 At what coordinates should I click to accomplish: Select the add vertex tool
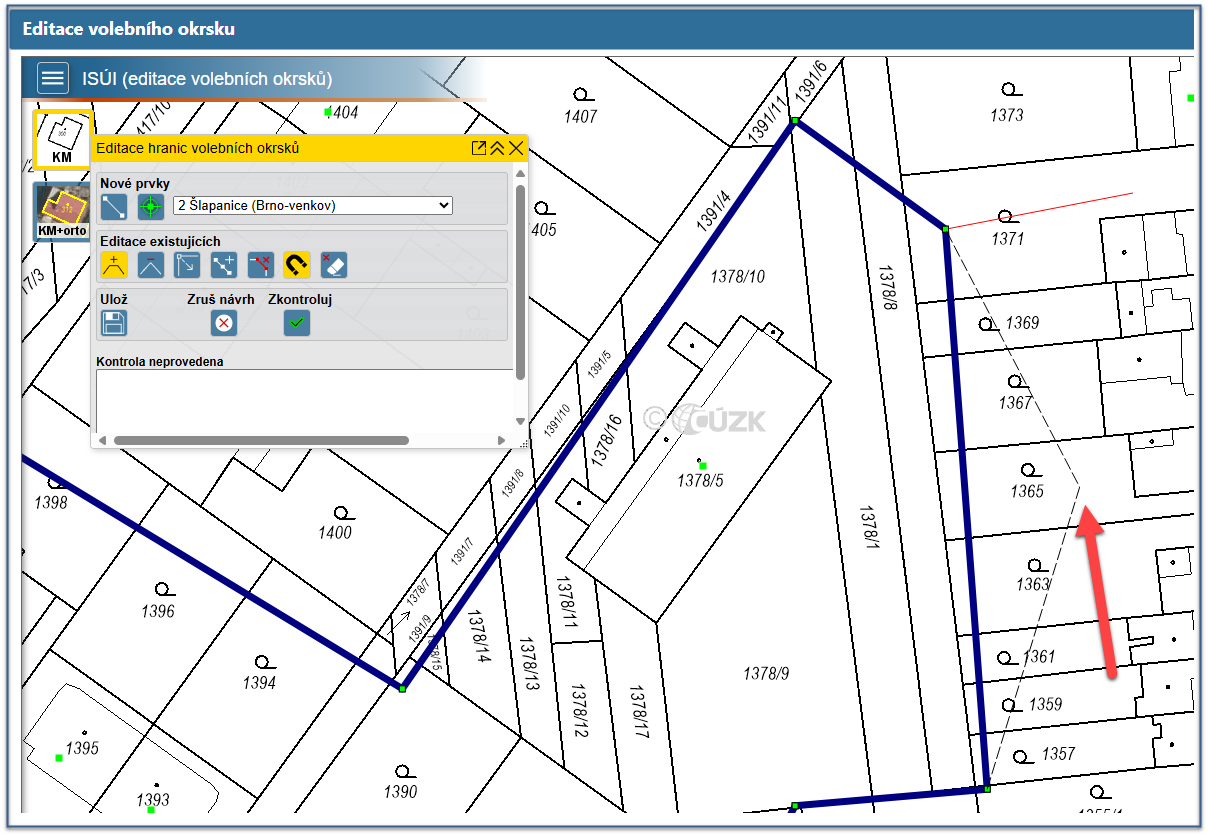[114, 265]
